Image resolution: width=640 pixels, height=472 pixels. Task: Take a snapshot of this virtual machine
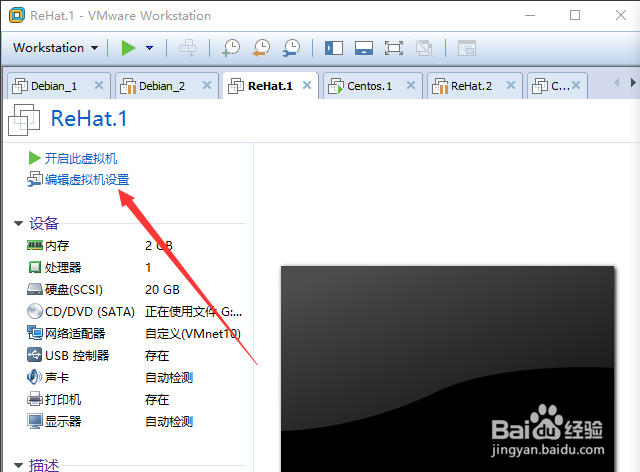tap(231, 48)
